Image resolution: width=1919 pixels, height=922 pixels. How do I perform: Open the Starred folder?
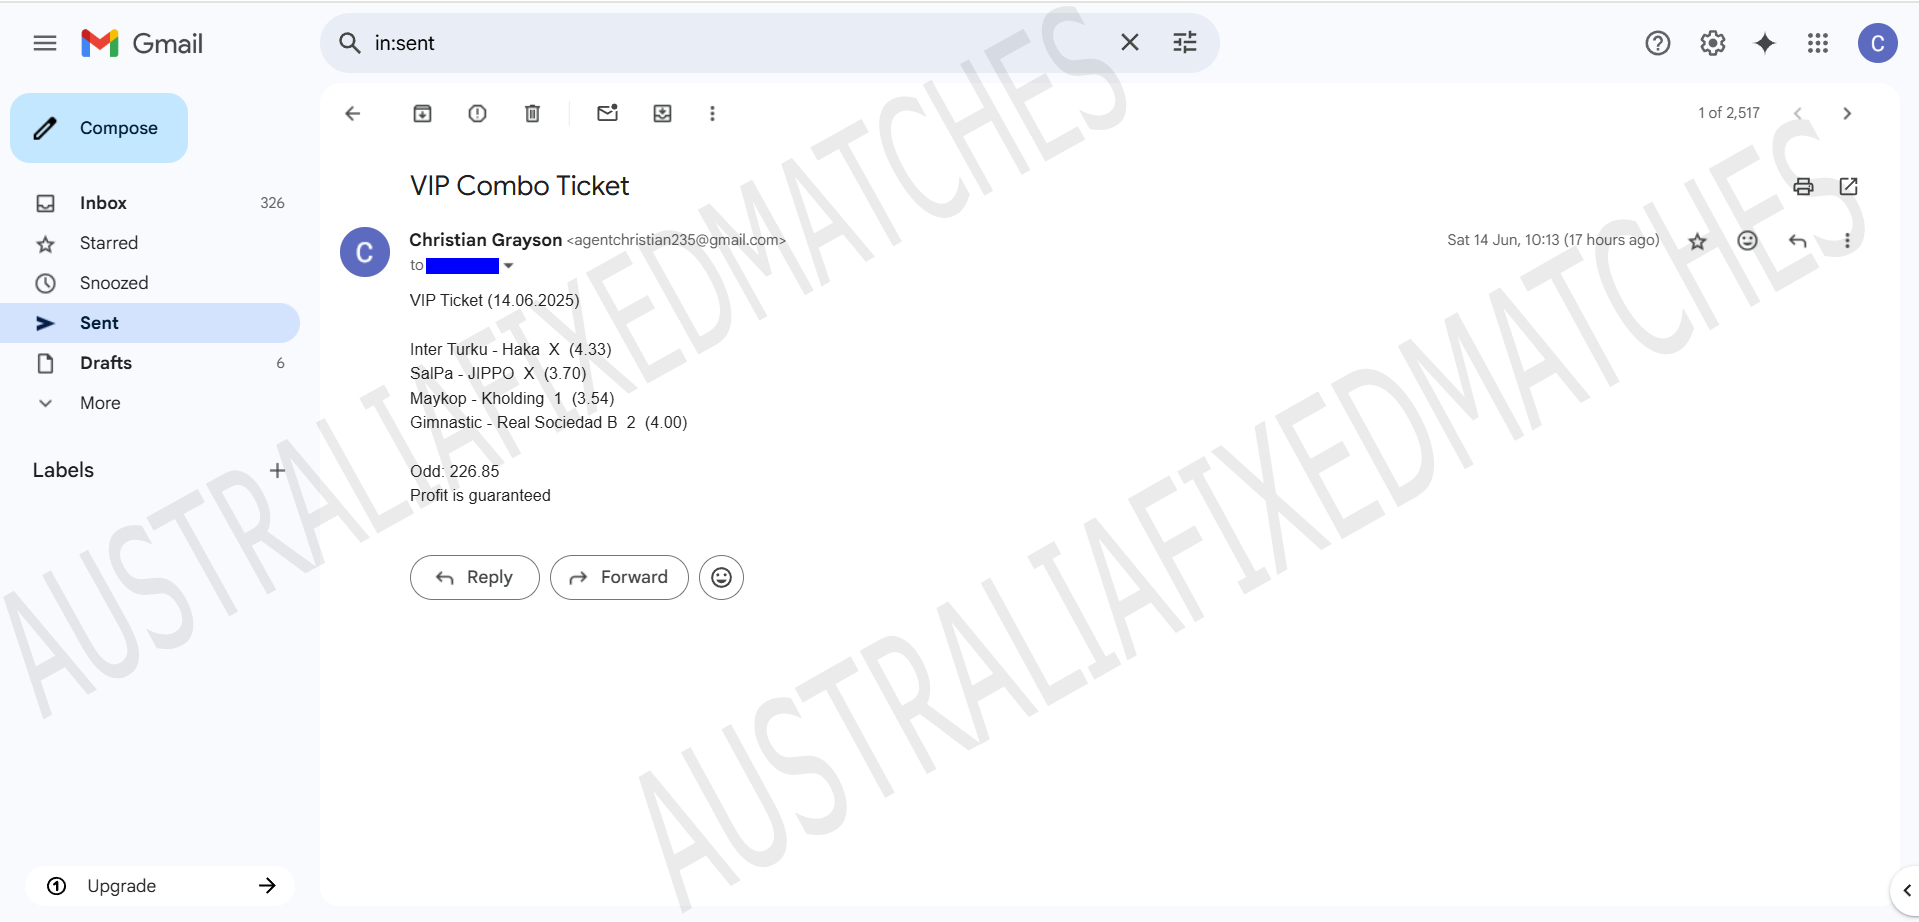click(150, 243)
